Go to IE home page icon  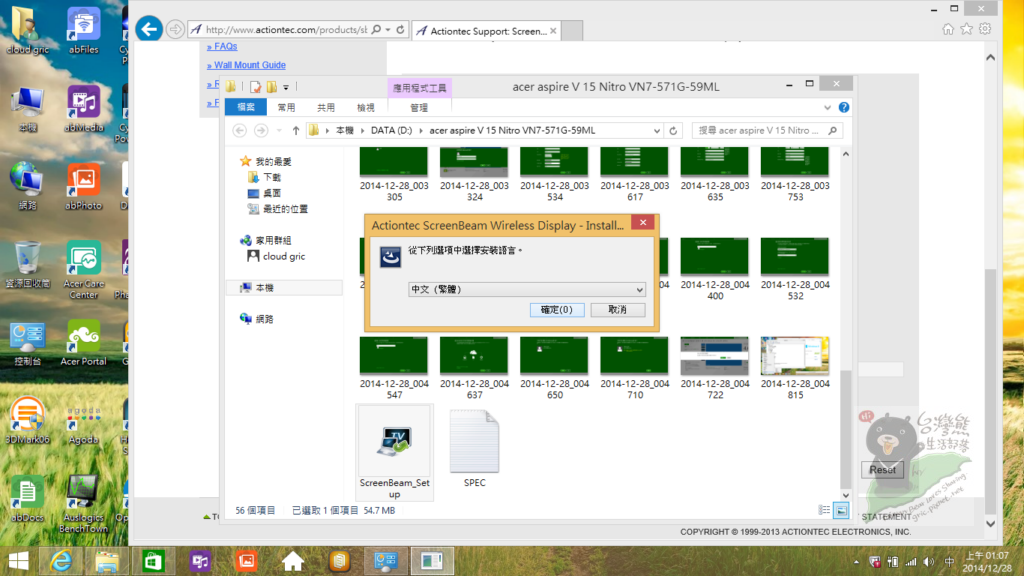[x=948, y=29]
